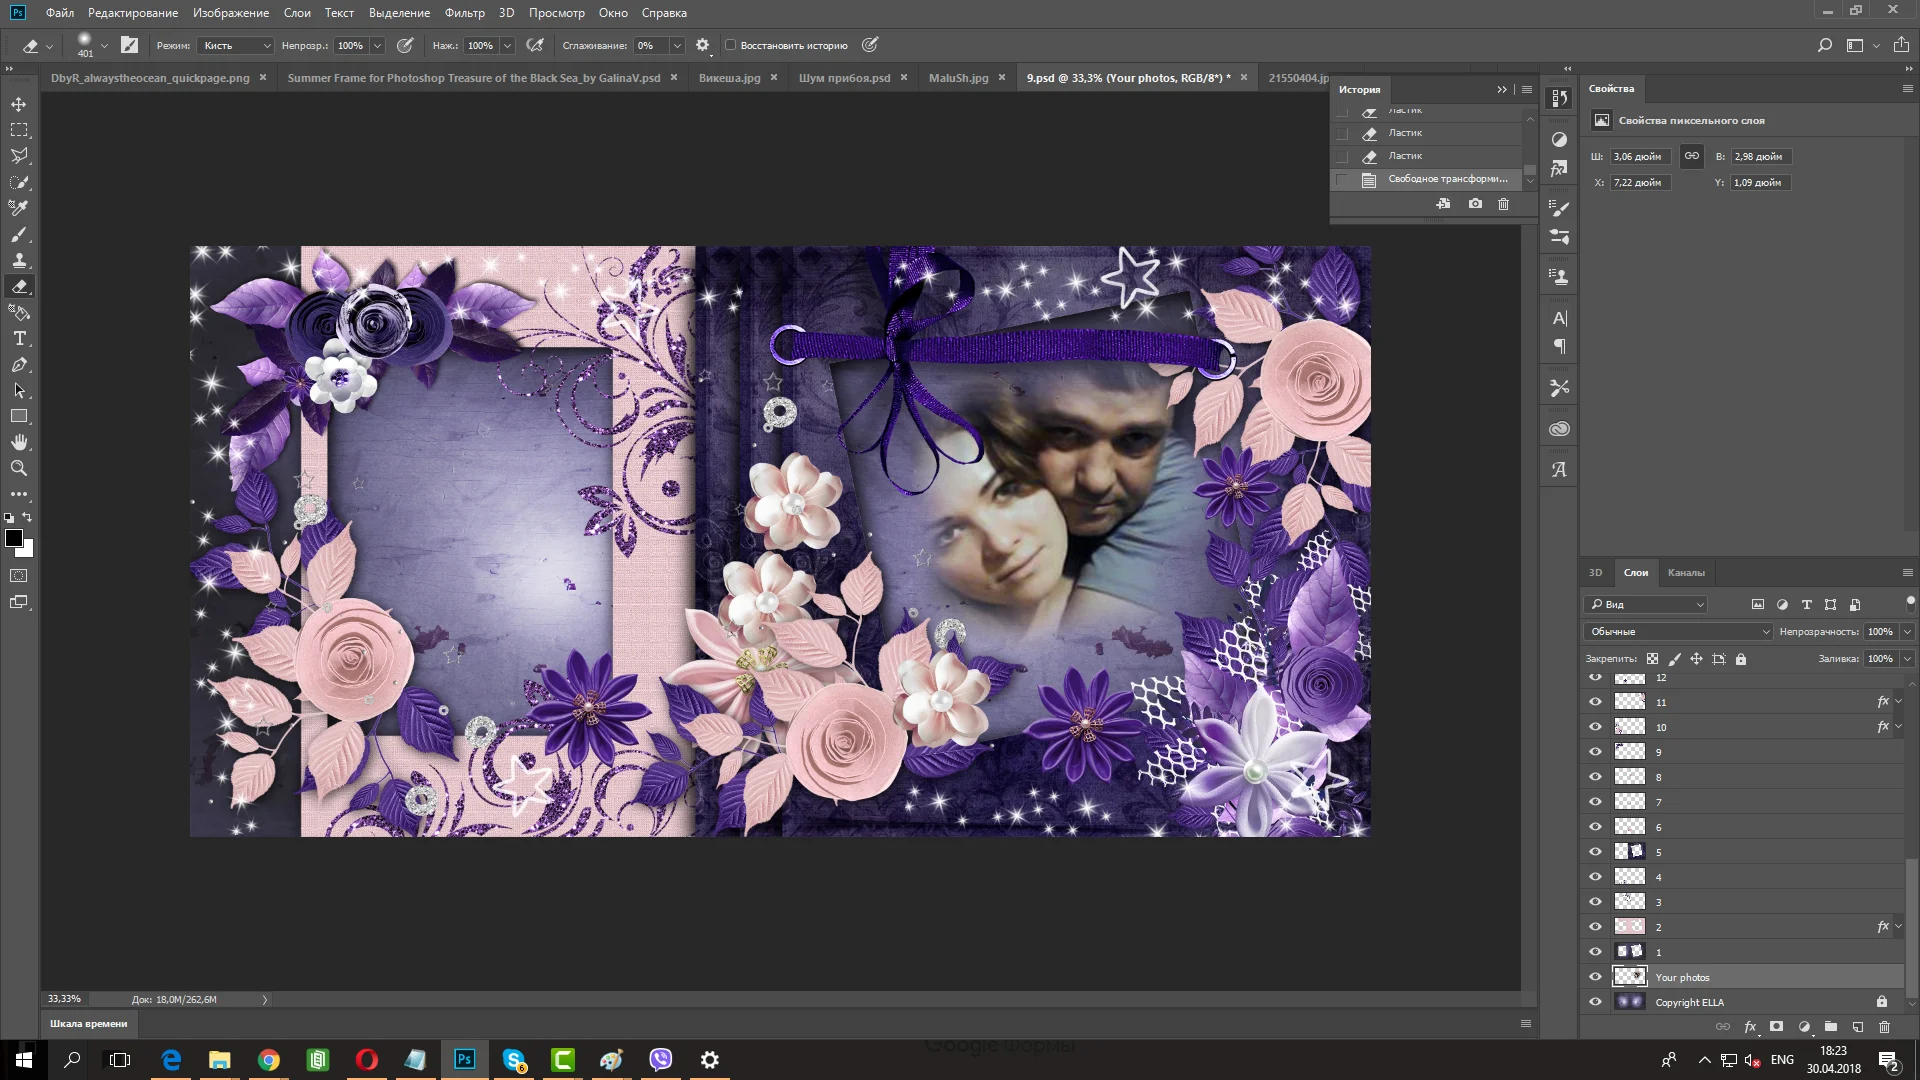The height and width of the screenshot is (1080, 1920).
Task: Switch to the Channels tab
Action: [x=1685, y=573]
